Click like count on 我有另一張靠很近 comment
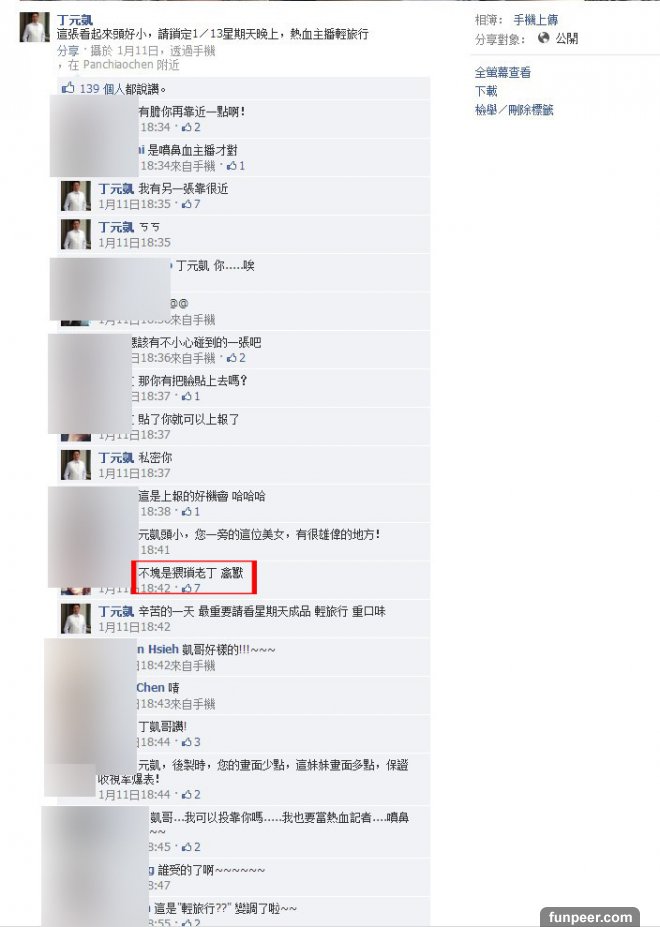660x927 pixels. (197, 204)
